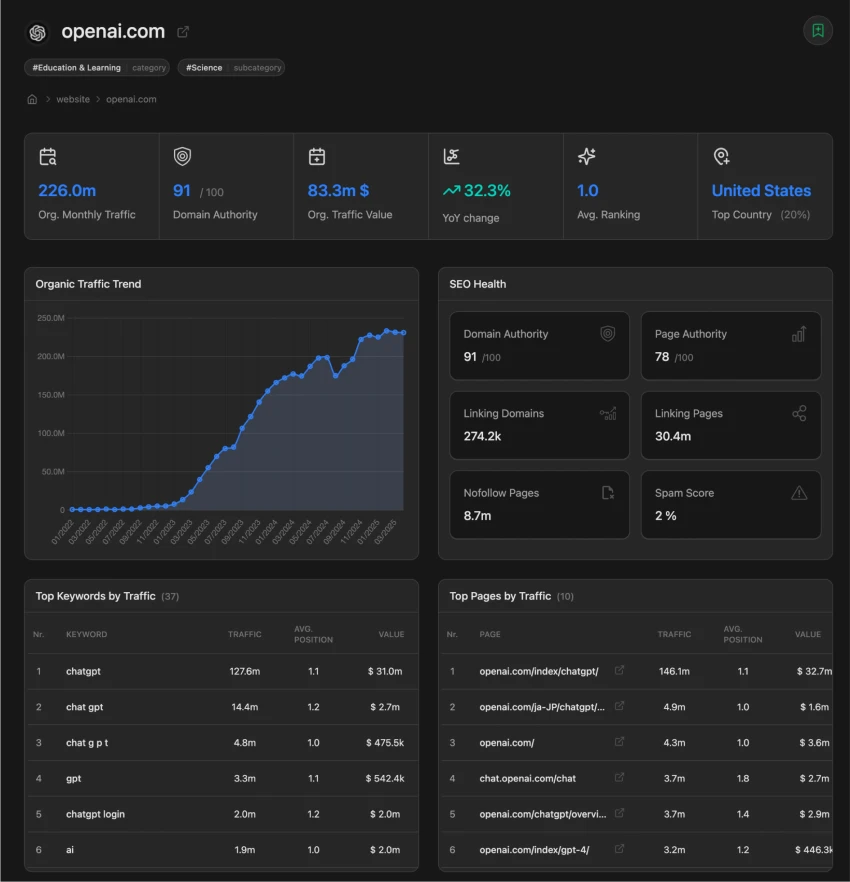Viewport: 850px width, 882px height.
Task: Open external link for openai.com/chatgpt/overvi... row
Action: pos(619,813)
